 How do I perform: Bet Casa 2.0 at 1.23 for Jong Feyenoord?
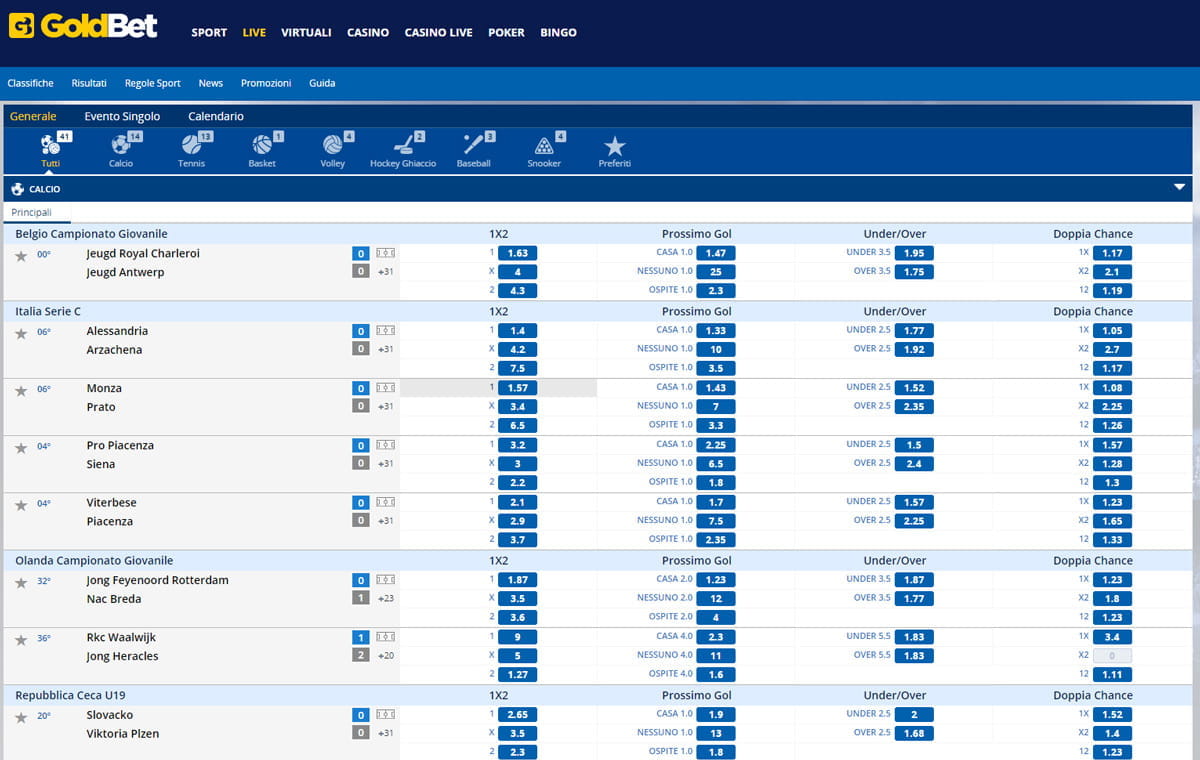pos(716,579)
